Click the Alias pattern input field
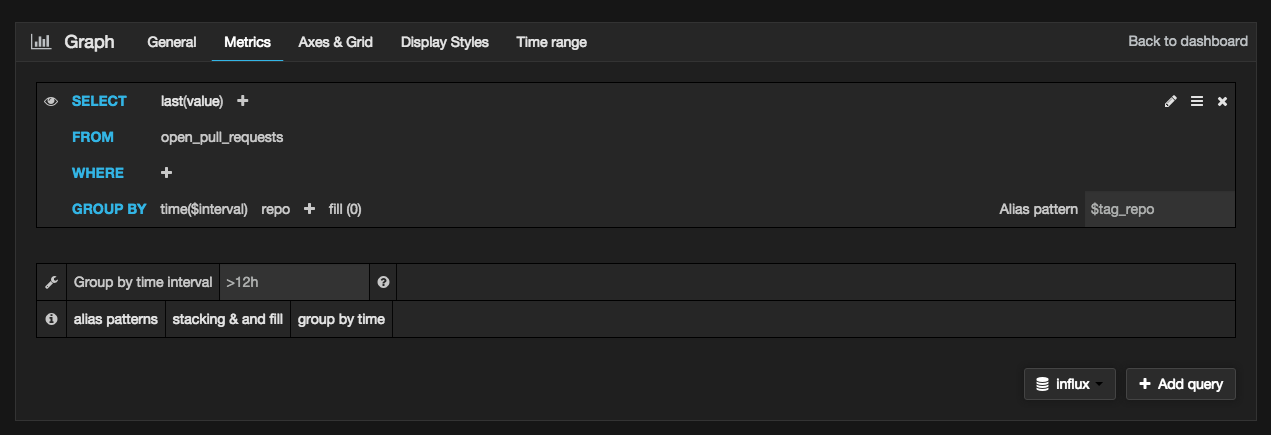This screenshot has width=1271, height=435. click(x=1160, y=209)
